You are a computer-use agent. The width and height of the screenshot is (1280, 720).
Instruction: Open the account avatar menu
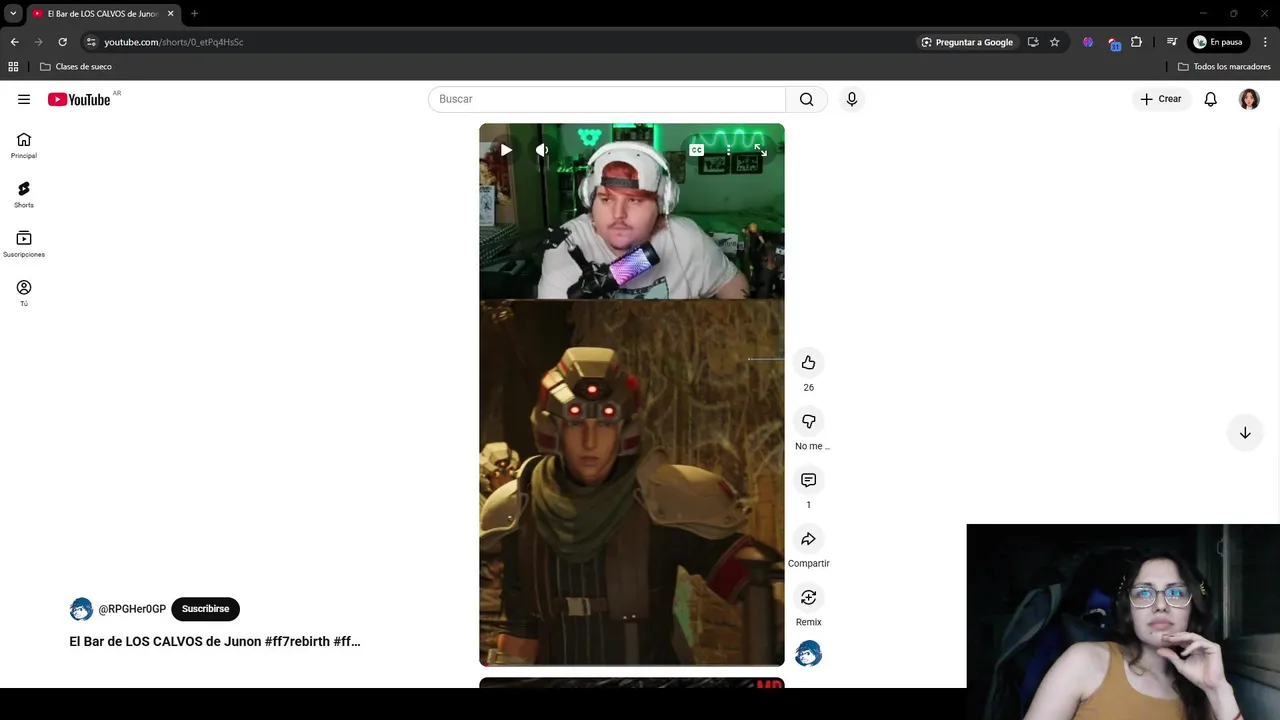(x=1249, y=99)
